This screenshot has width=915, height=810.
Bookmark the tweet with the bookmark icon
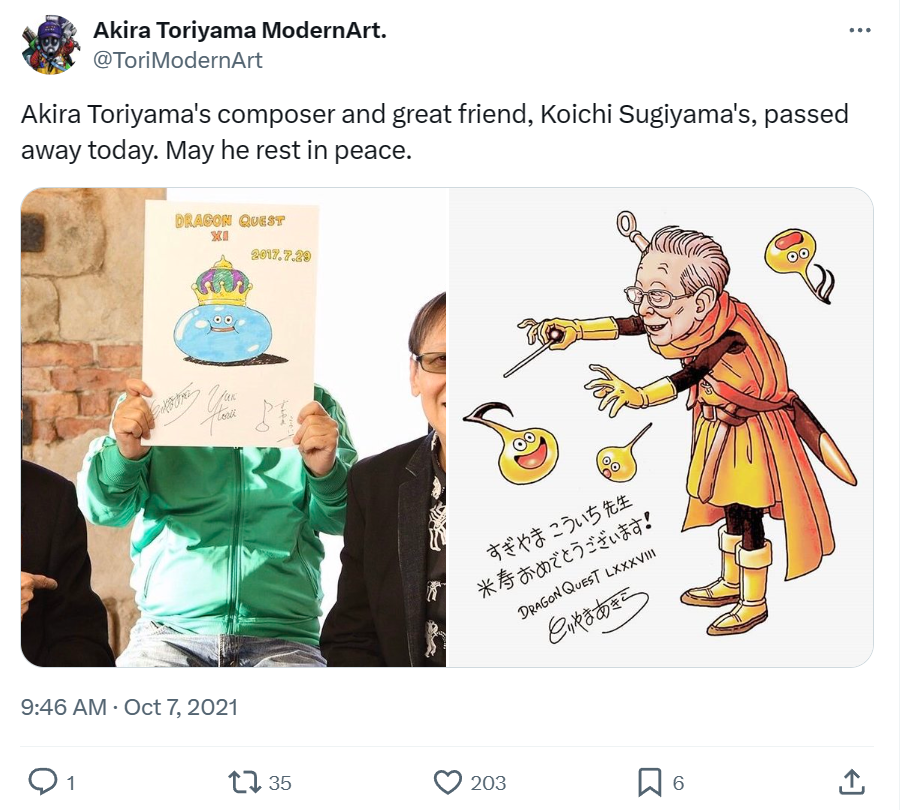tap(649, 782)
